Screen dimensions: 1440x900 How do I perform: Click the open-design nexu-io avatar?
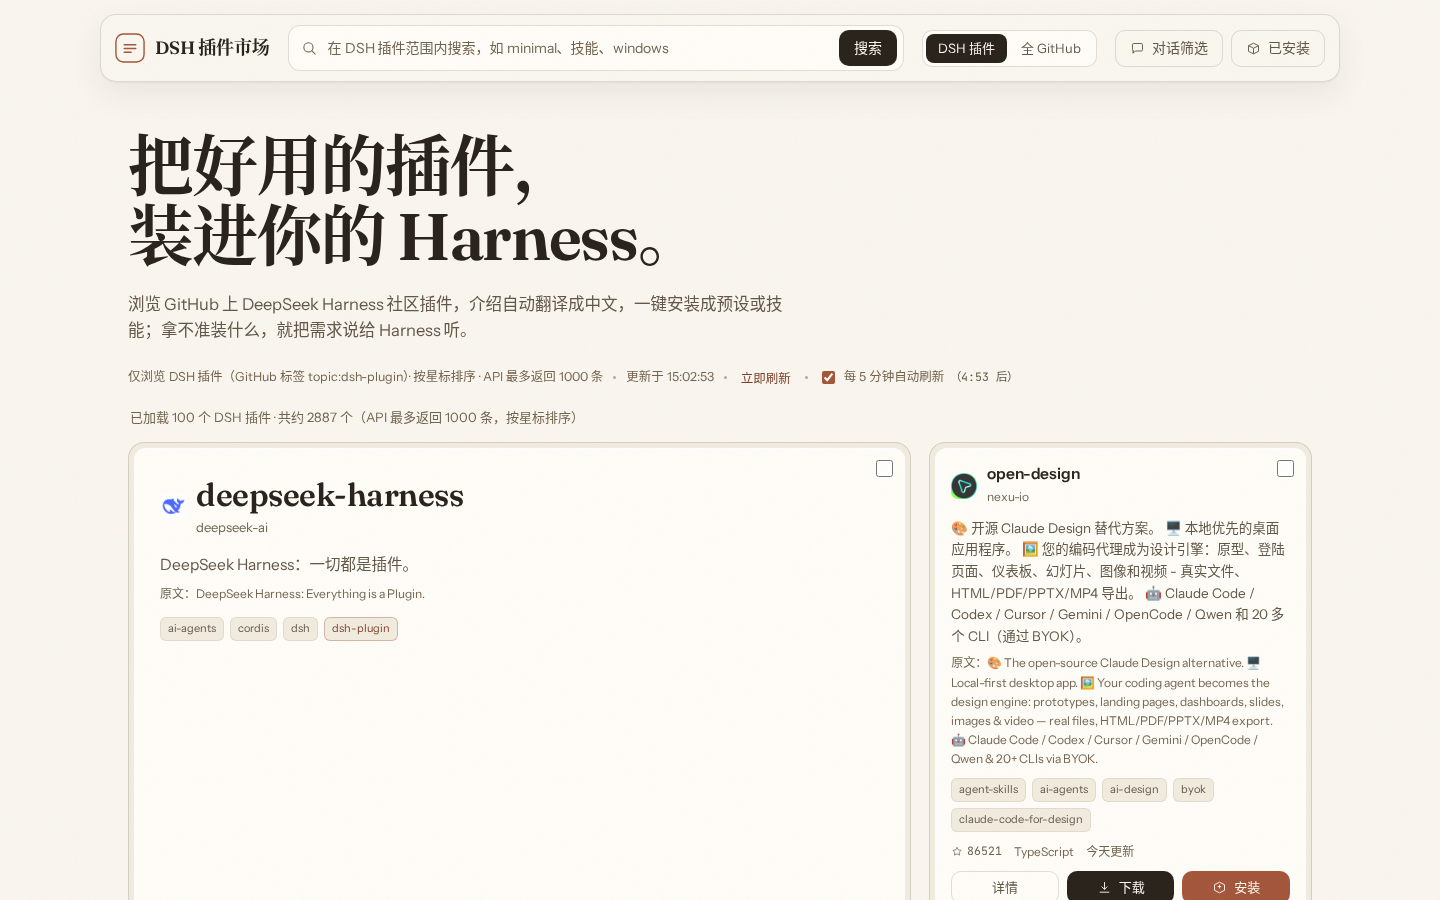click(964, 486)
